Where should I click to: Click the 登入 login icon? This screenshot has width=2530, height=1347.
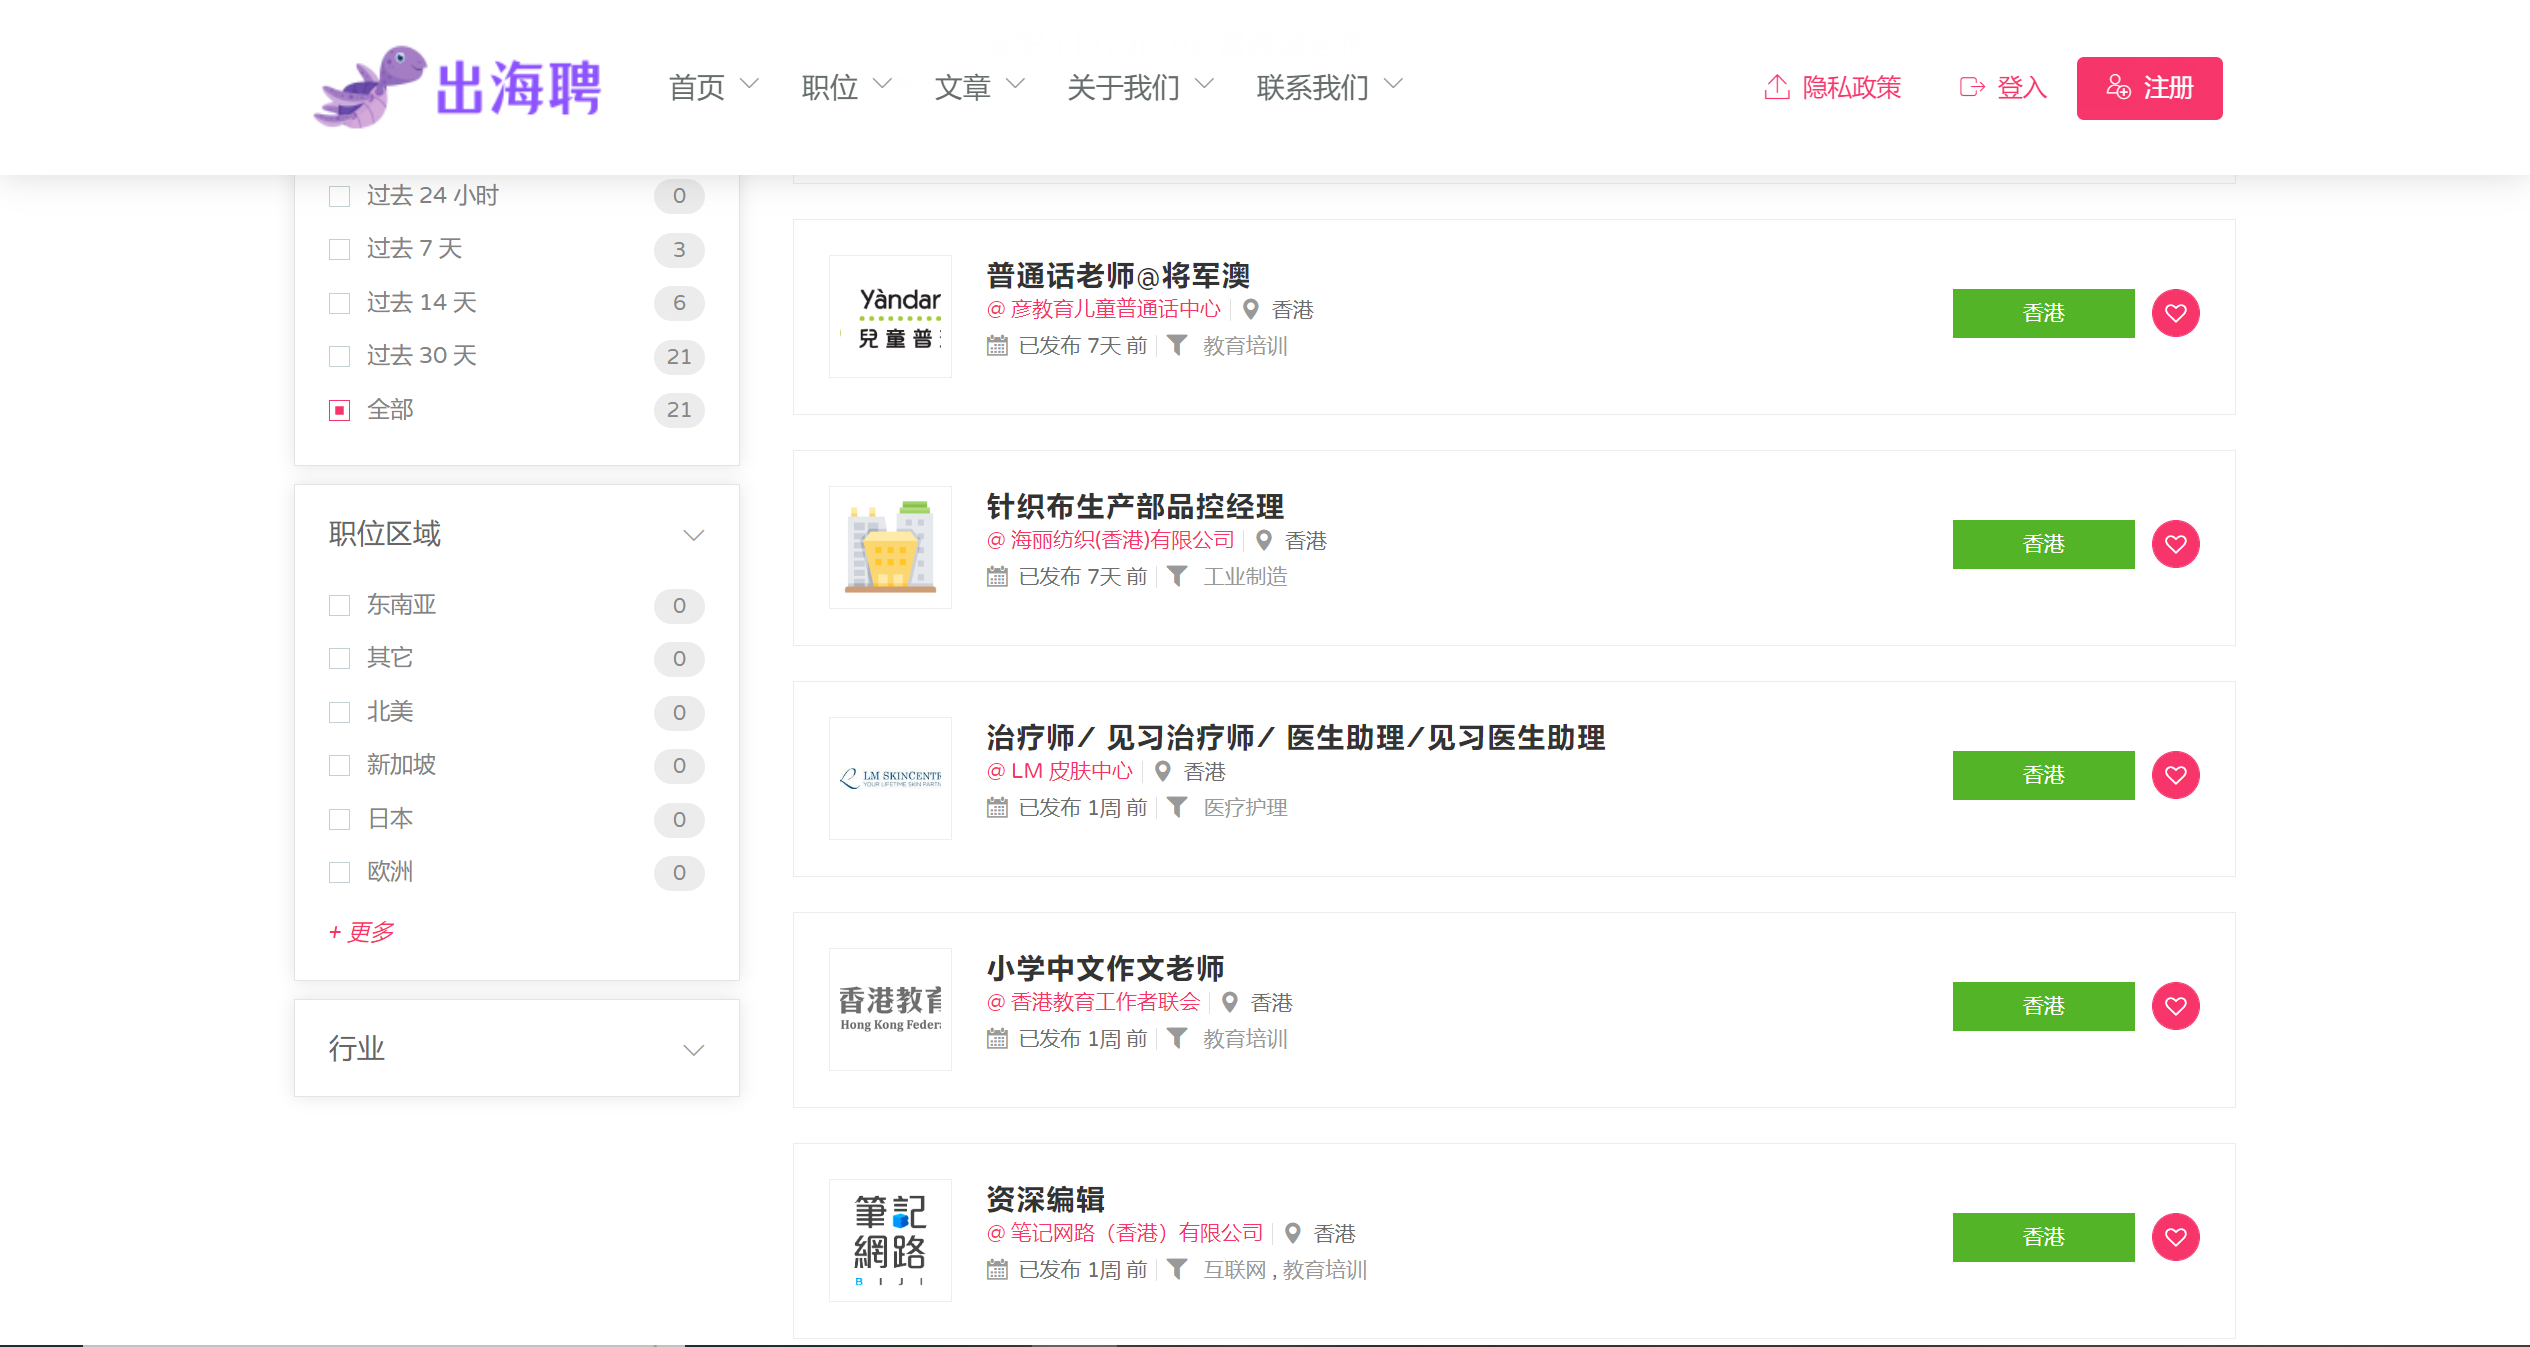click(x=1971, y=88)
